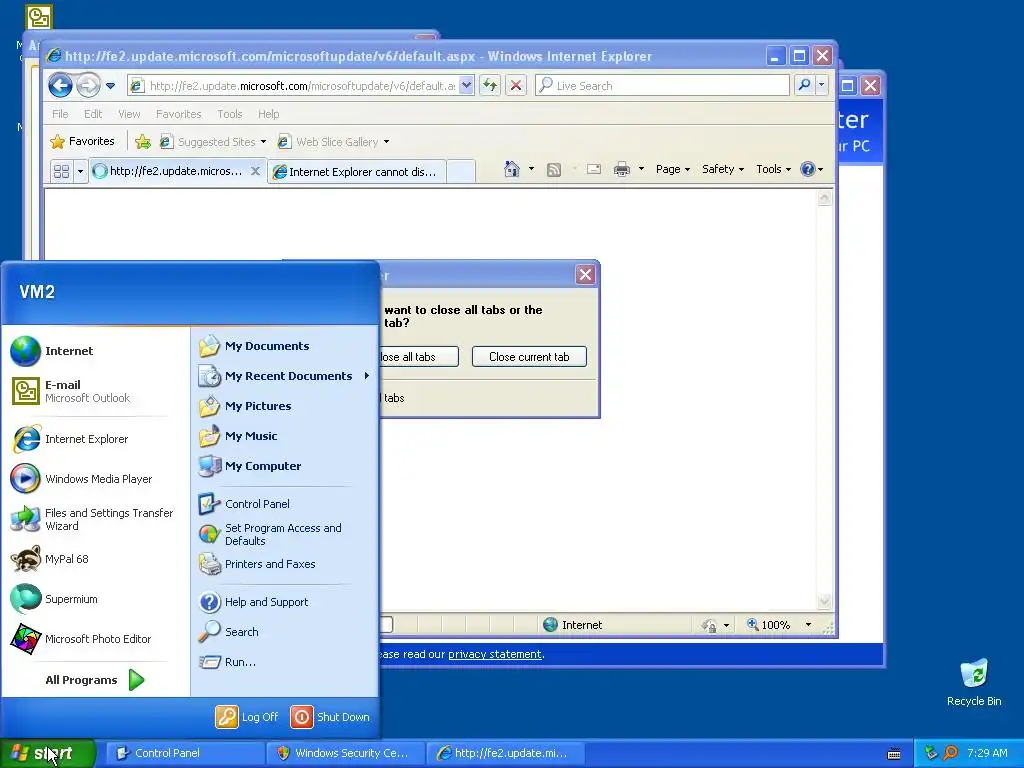Expand the address bar URL dropdown

pos(466,86)
